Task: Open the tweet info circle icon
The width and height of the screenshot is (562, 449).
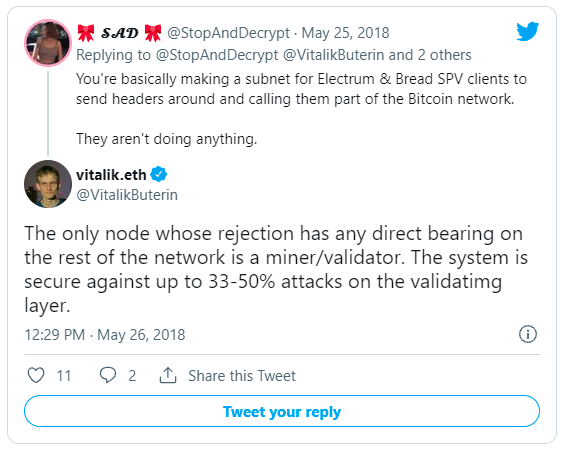Action: [528, 334]
